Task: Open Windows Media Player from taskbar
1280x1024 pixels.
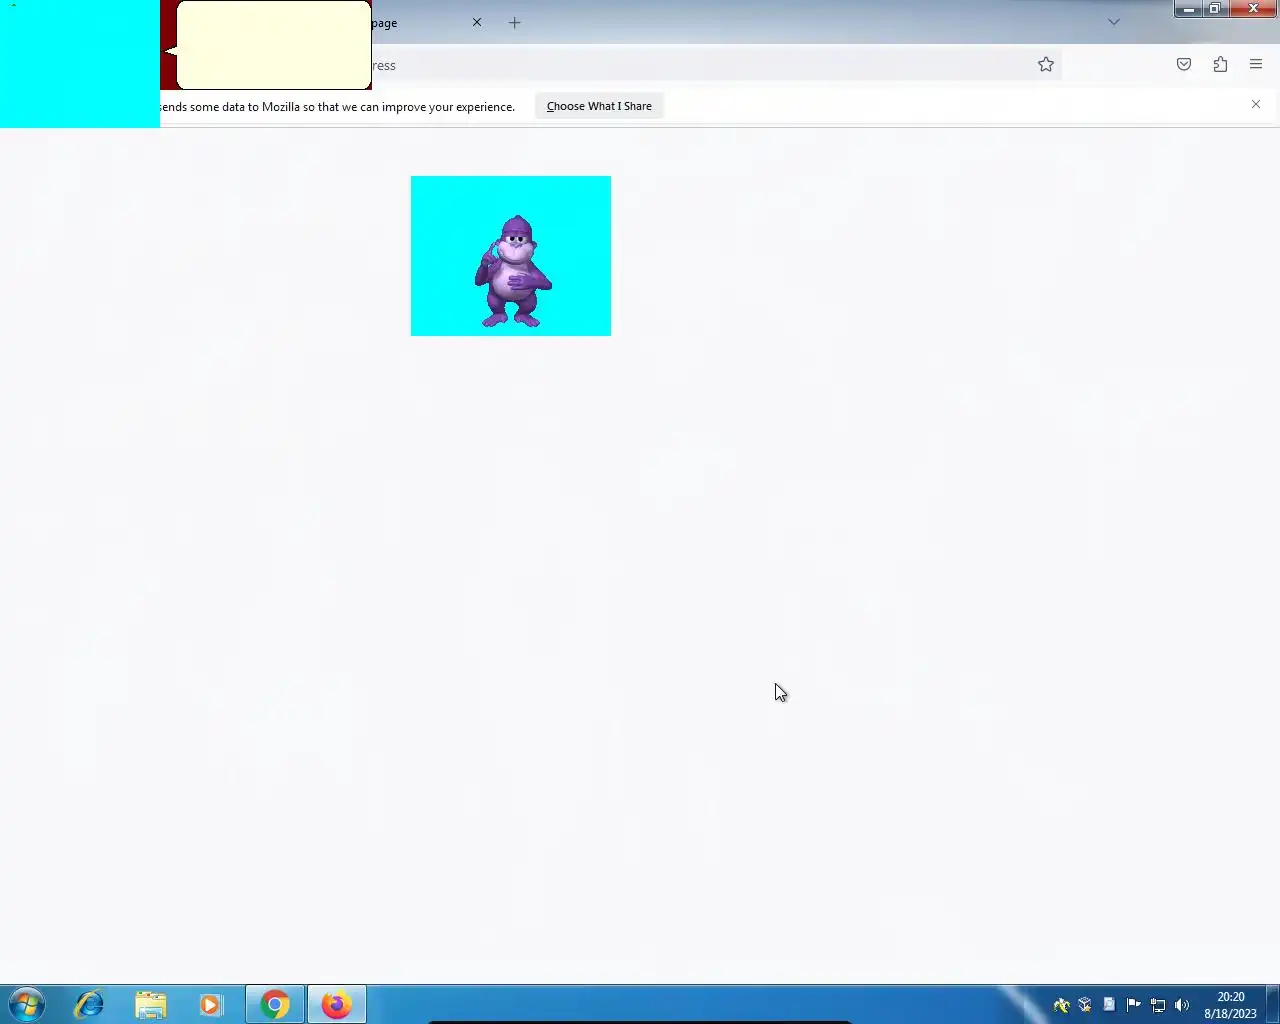Action: coord(211,1004)
